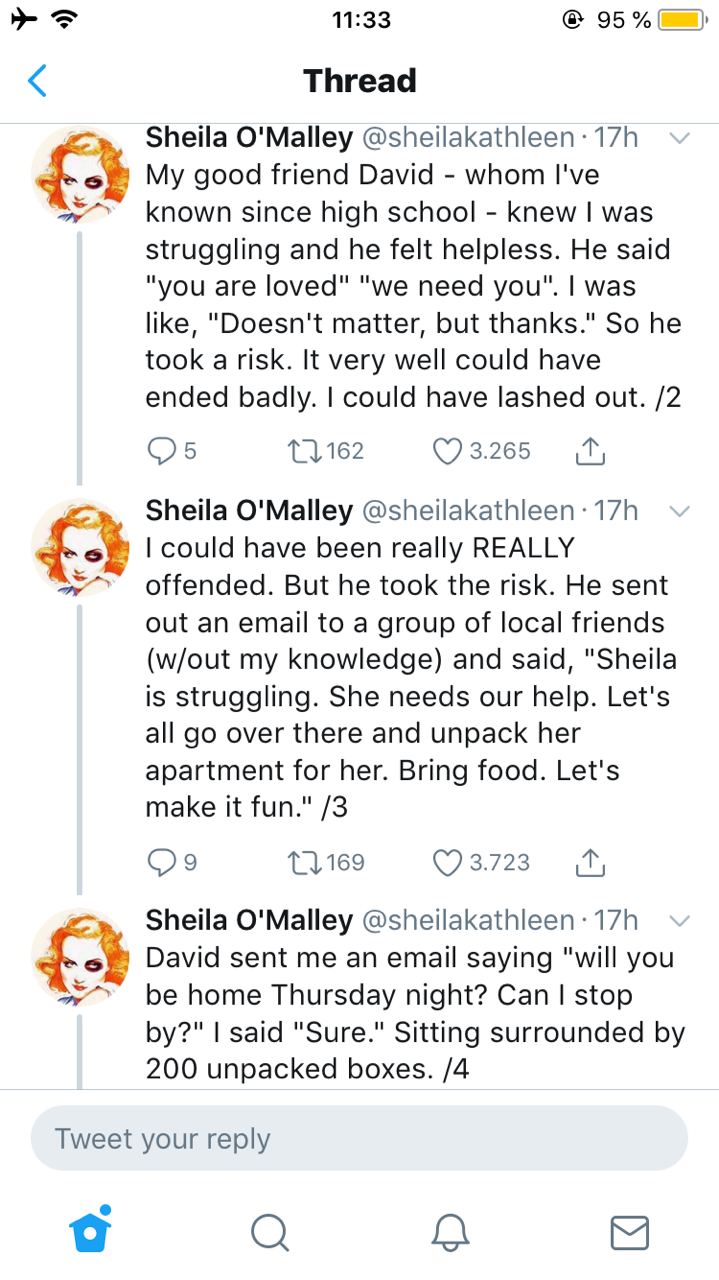
Task: Open the Notifications bell tab
Action: point(449,1232)
